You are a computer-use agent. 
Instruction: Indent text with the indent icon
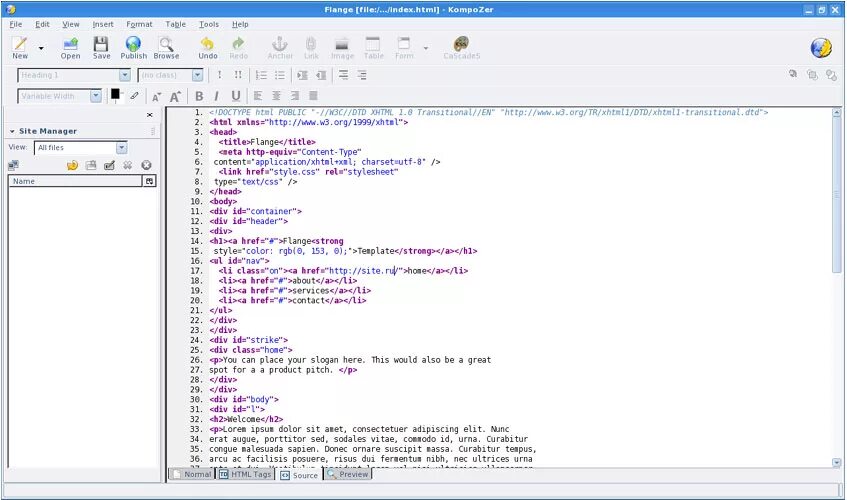(302, 75)
